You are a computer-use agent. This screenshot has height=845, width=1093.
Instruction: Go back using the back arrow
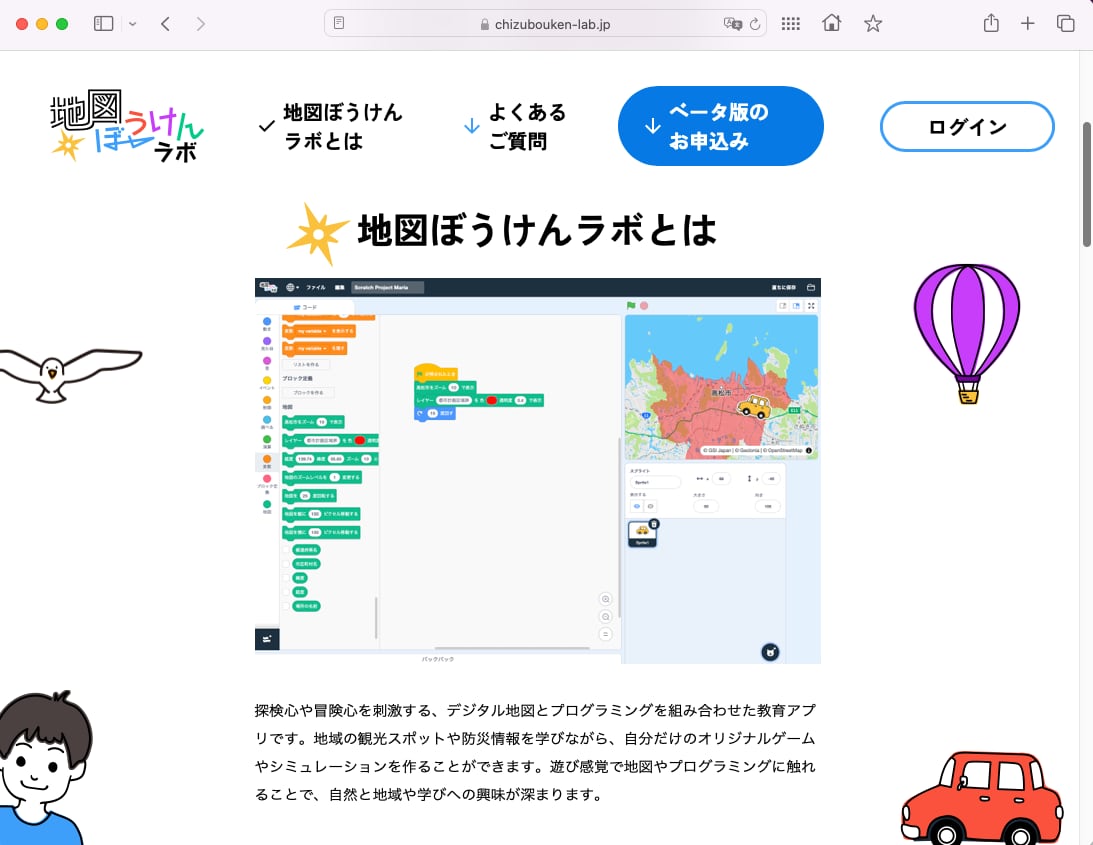[166, 24]
